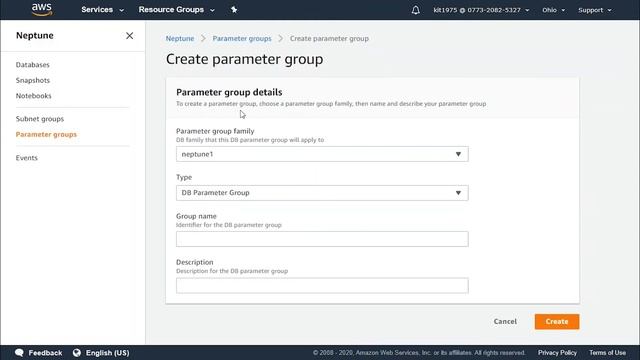Click the Feedback link in footer
Image resolution: width=640 pixels, height=360 pixels.
point(45,353)
